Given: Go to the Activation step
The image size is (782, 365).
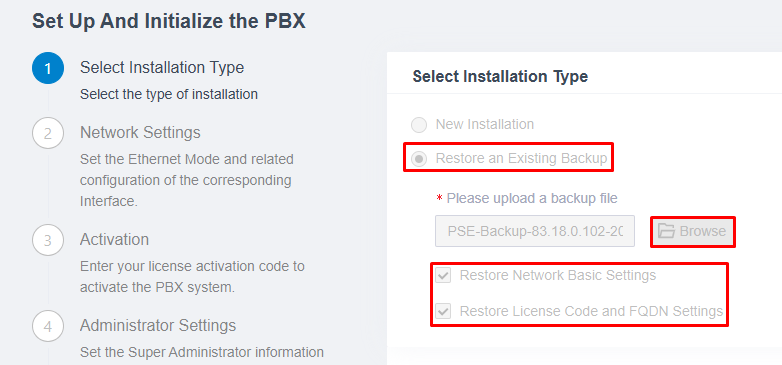Looking at the screenshot, I should (x=114, y=239).
